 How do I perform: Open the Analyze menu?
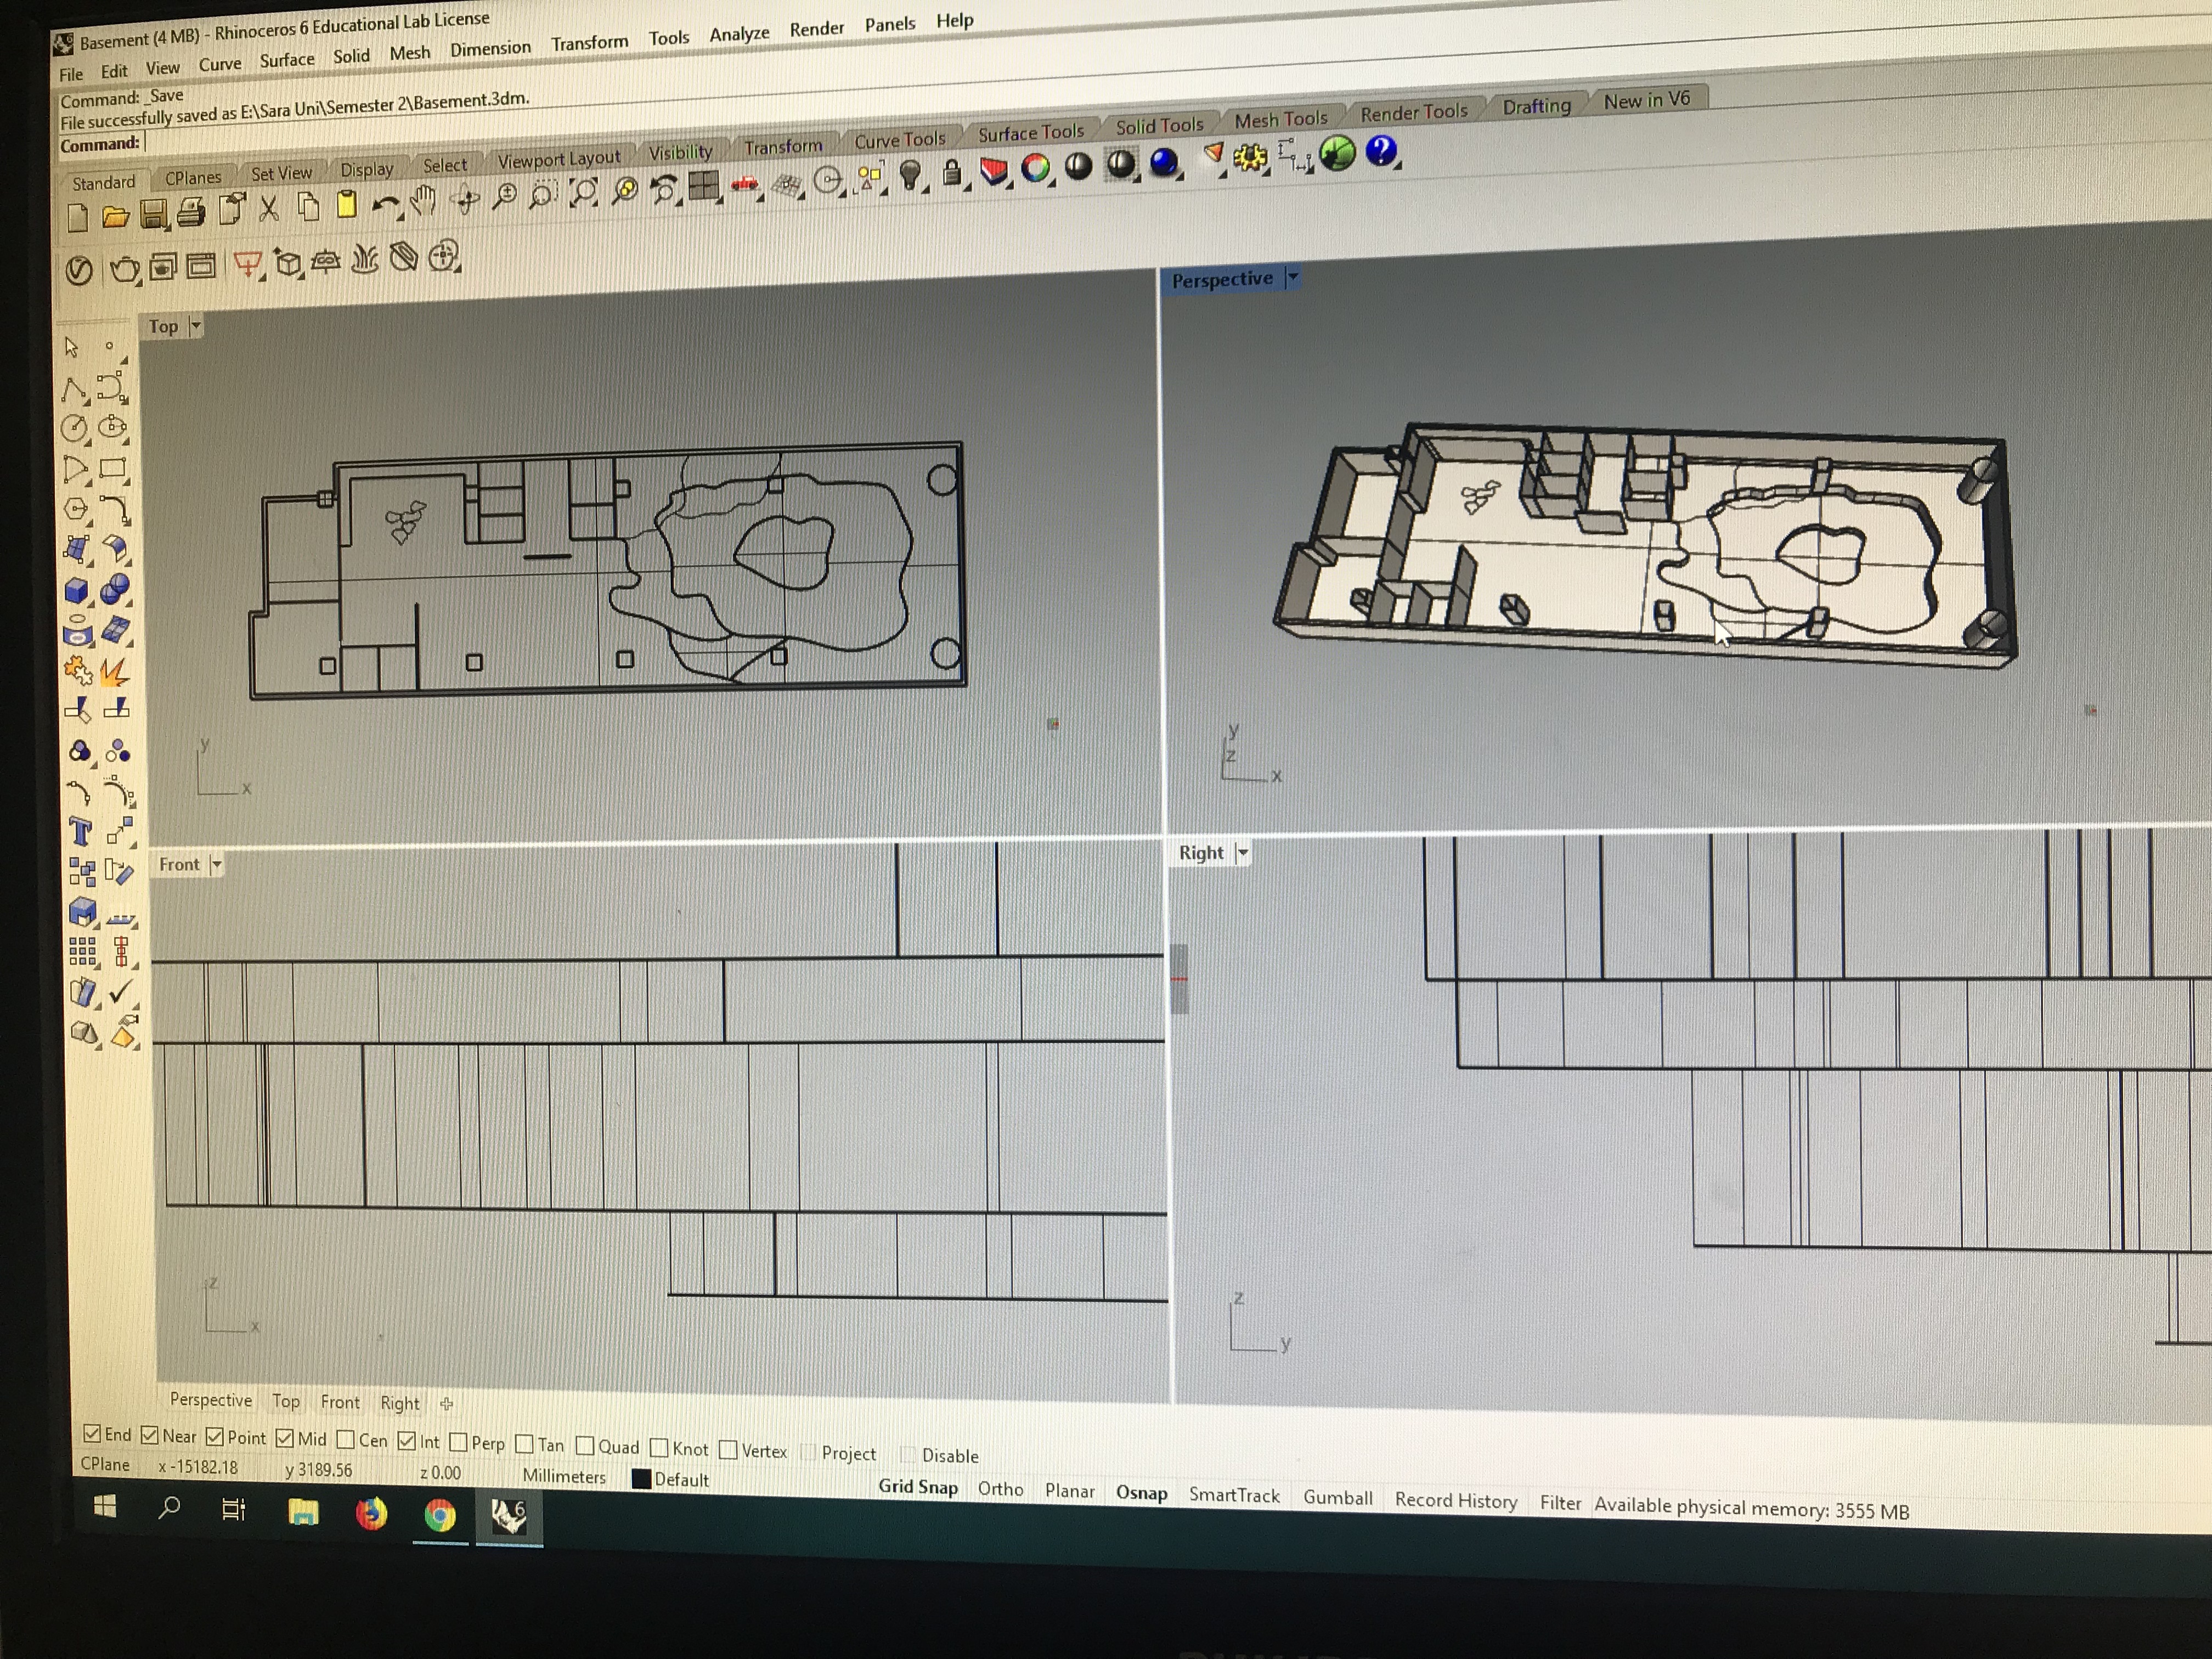(x=739, y=34)
